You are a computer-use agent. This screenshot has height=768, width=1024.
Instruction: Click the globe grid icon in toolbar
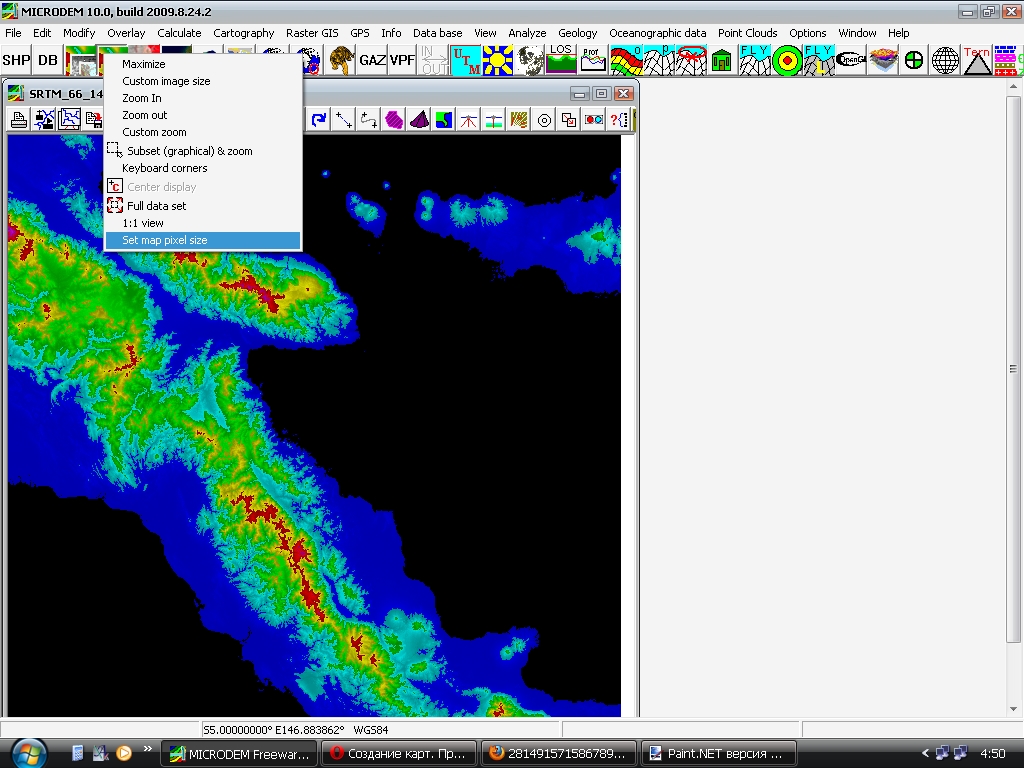click(945, 60)
